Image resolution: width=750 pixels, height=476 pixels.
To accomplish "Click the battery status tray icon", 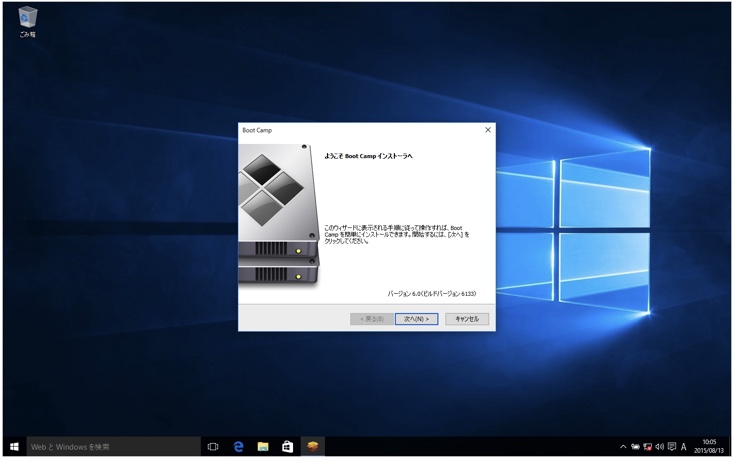I will click(635, 447).
